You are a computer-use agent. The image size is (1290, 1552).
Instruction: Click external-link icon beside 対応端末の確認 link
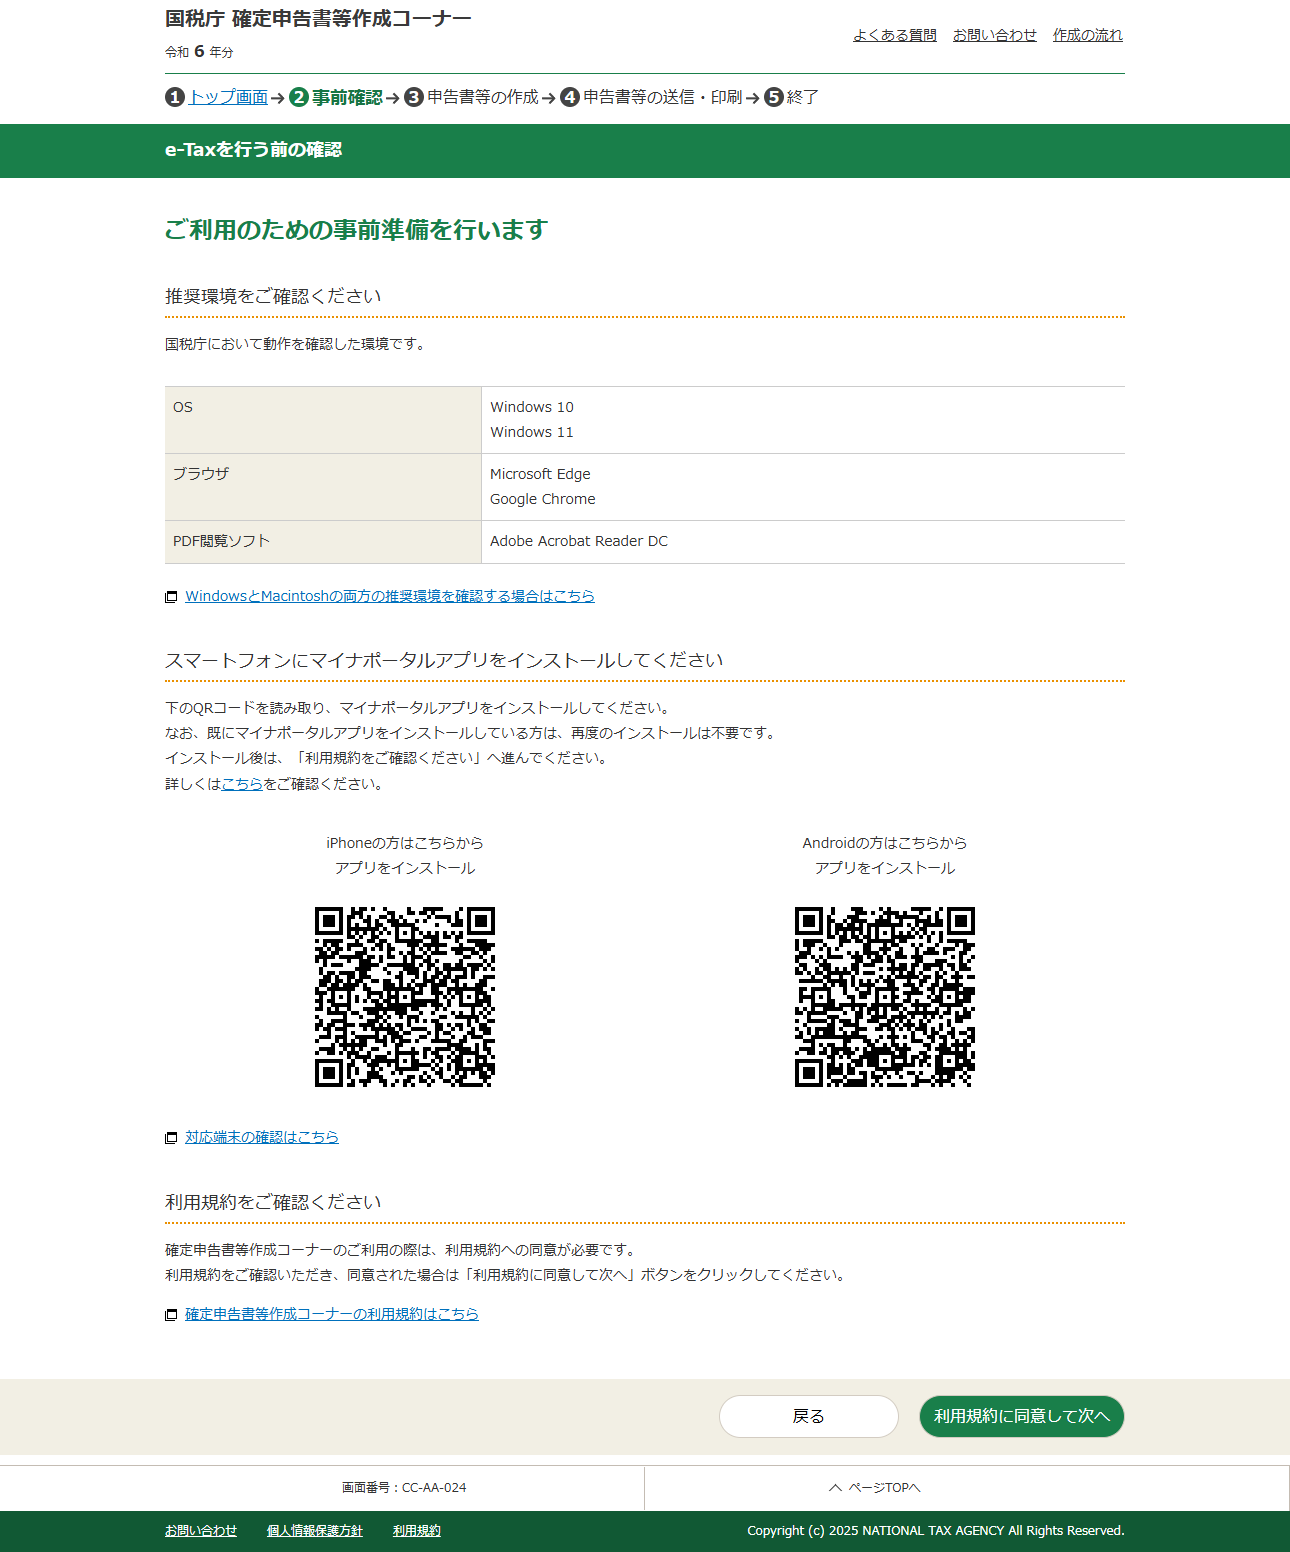171,1138
